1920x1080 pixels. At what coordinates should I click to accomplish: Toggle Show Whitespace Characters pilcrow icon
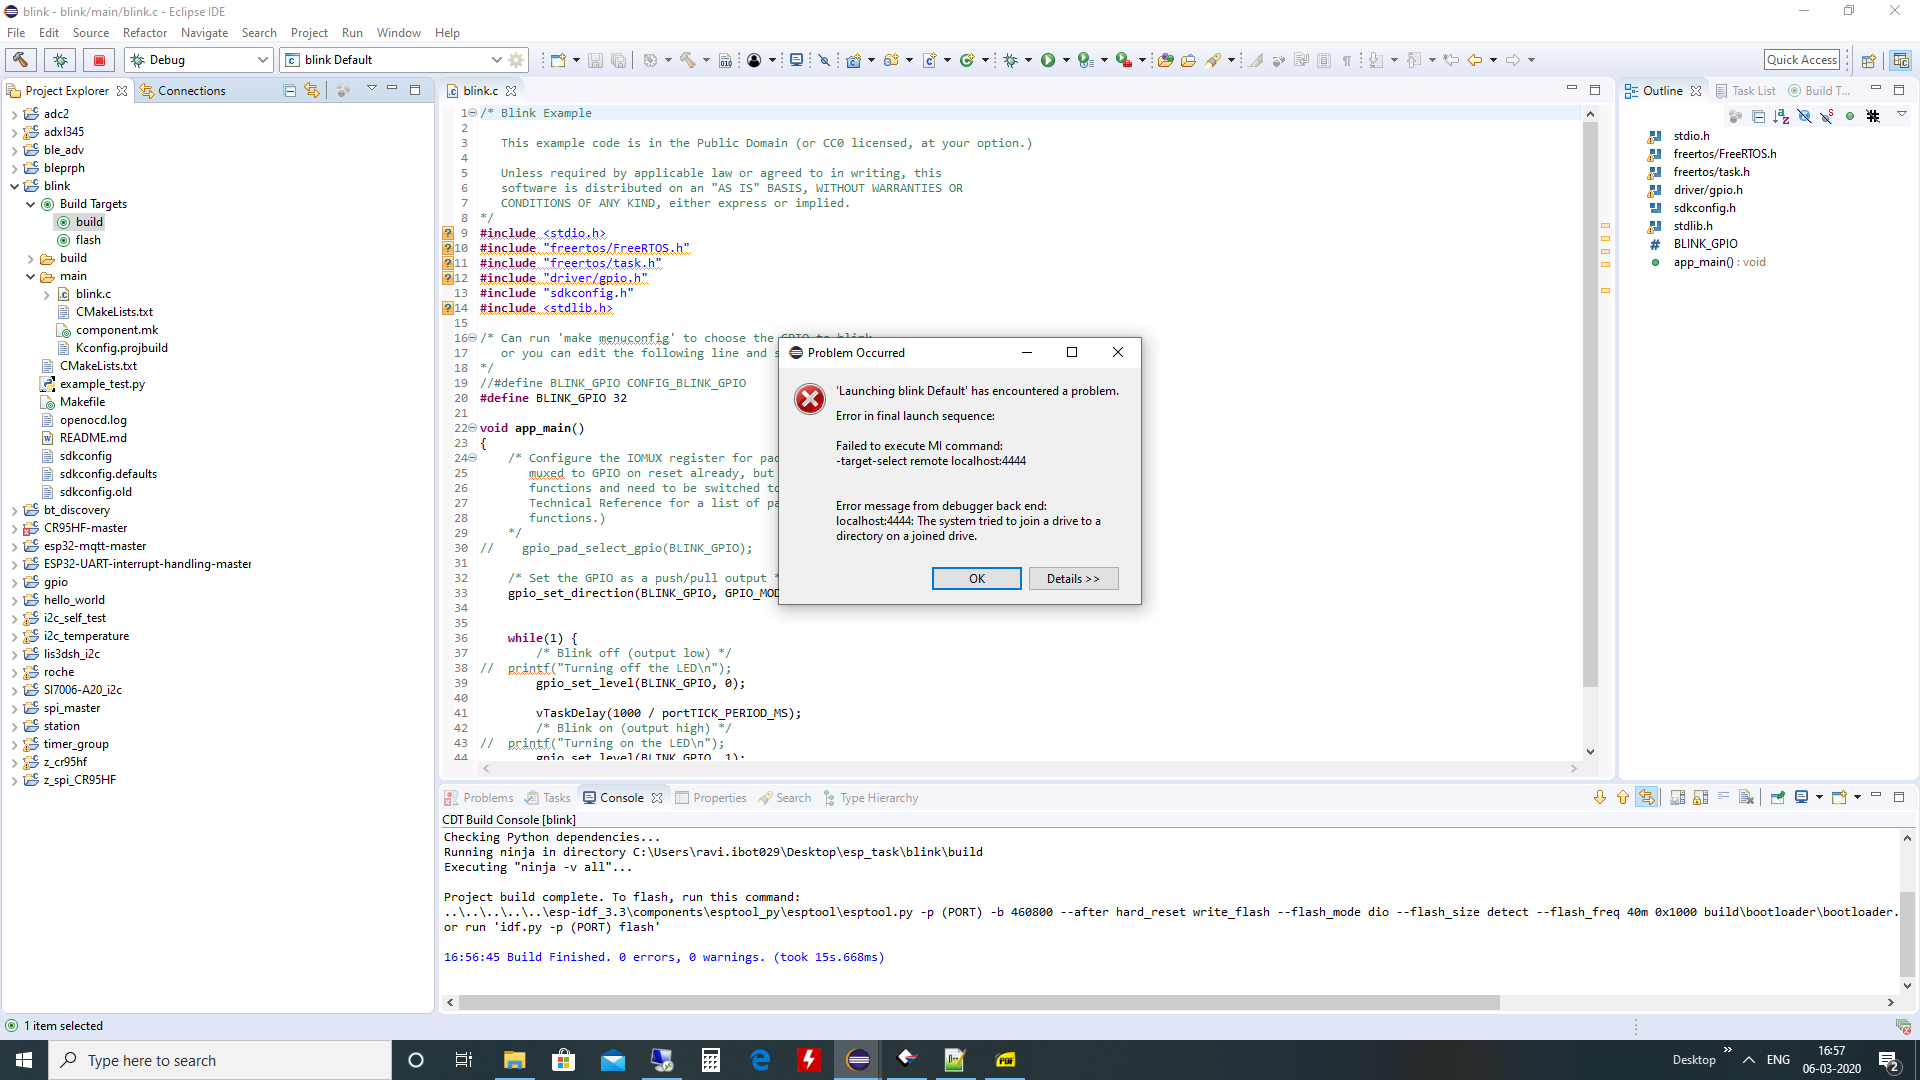tap(1347, 60)
